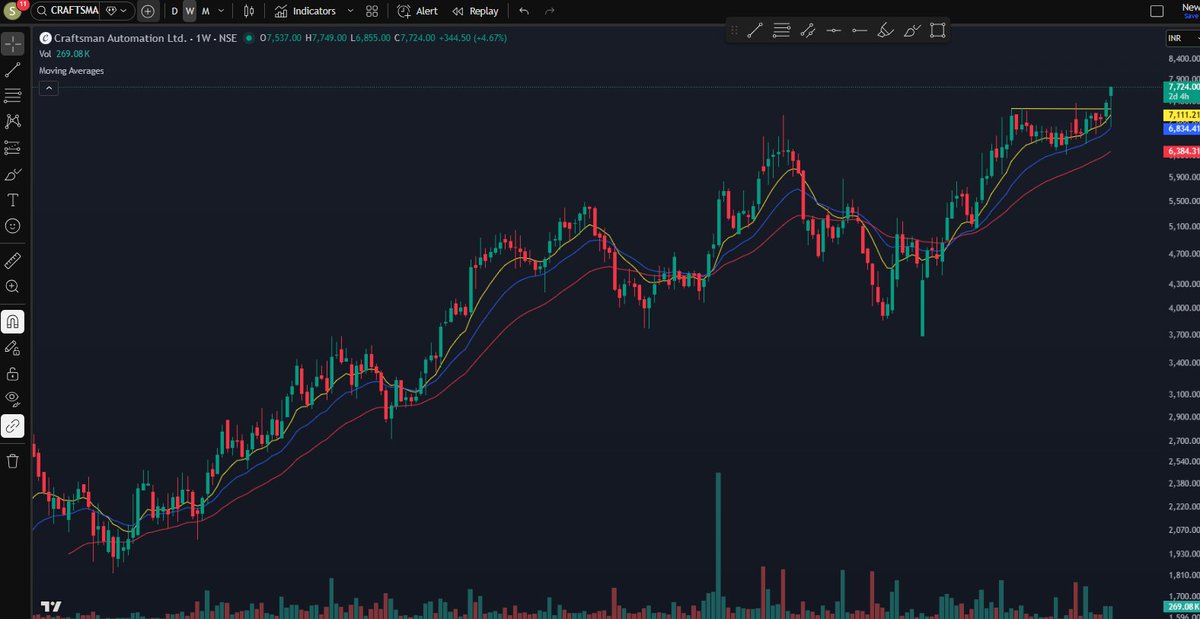
Task: Switch to the M monthly timeframe
Action: (206, 11)
